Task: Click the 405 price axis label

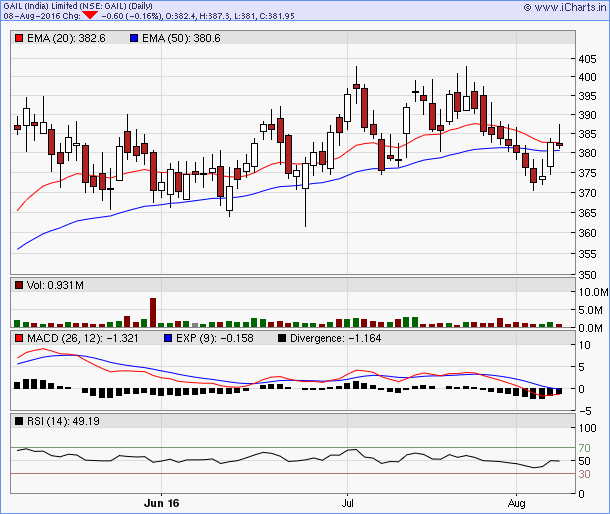Action: [587, 59]
